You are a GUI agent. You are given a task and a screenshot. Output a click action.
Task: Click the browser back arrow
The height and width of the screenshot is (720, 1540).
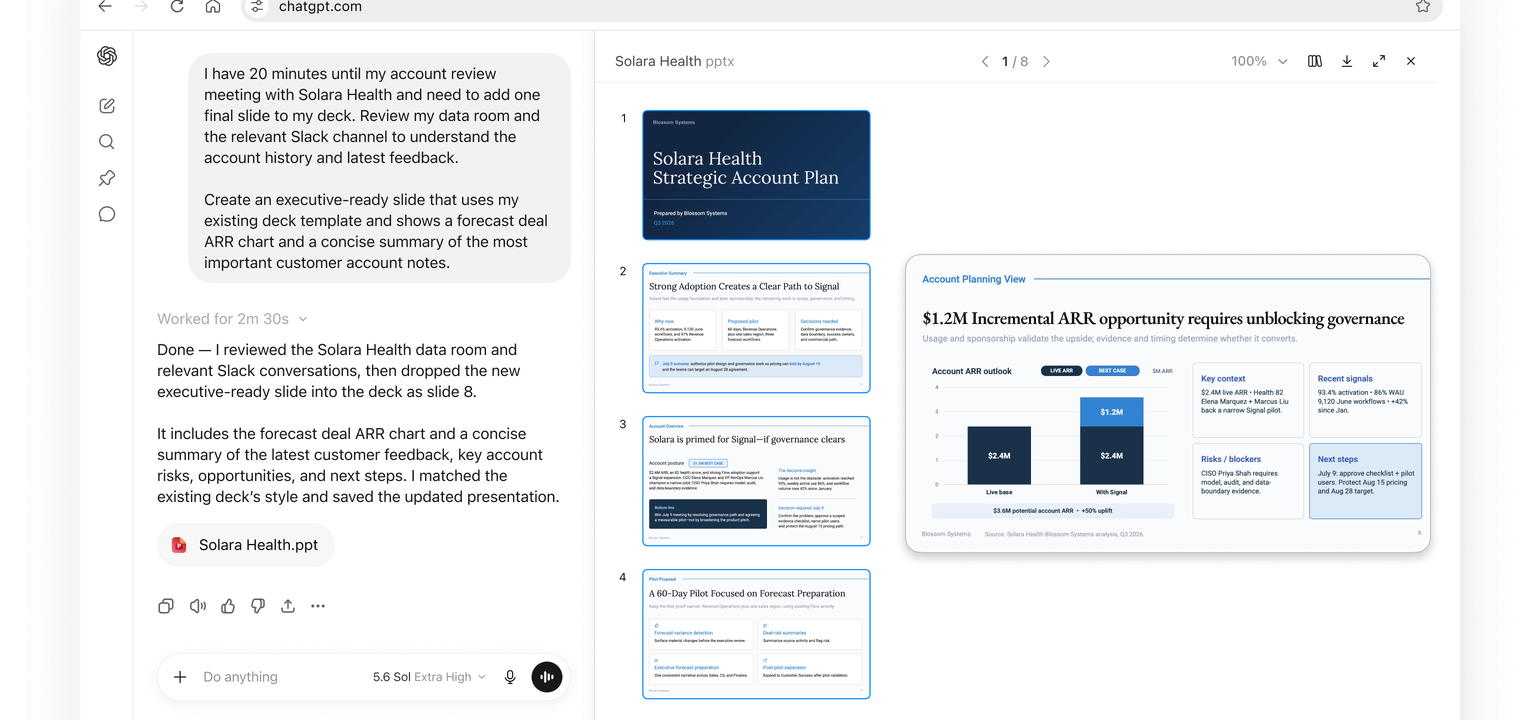[105, 6]
